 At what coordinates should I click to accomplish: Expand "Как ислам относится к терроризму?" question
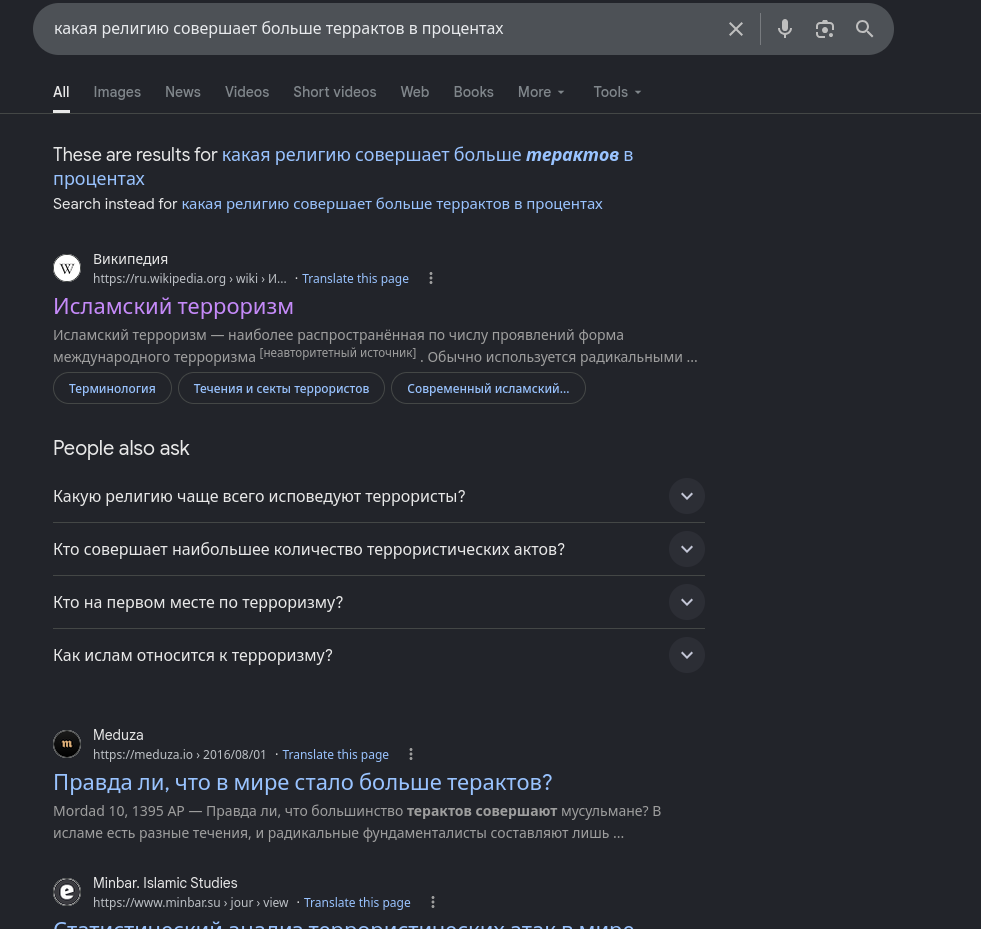379,655
